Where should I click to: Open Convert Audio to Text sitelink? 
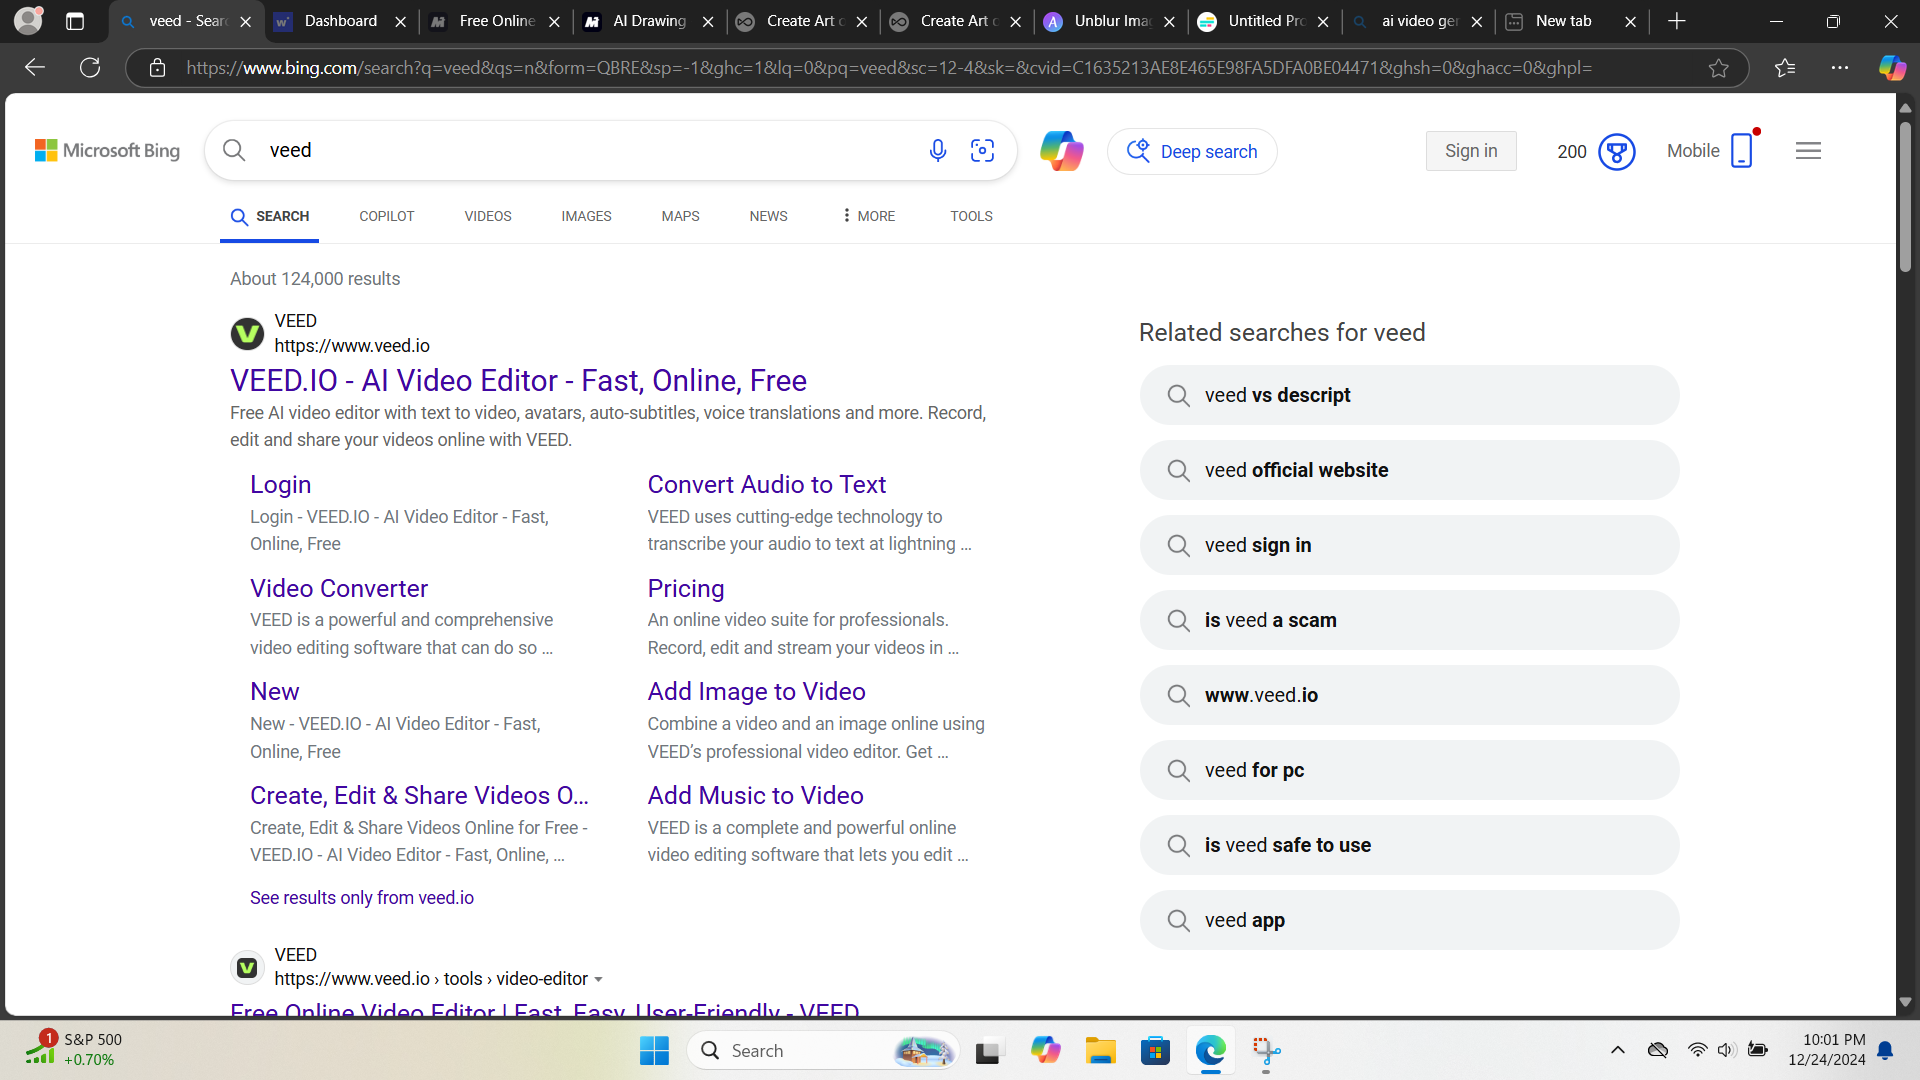(x=766, y=485)
